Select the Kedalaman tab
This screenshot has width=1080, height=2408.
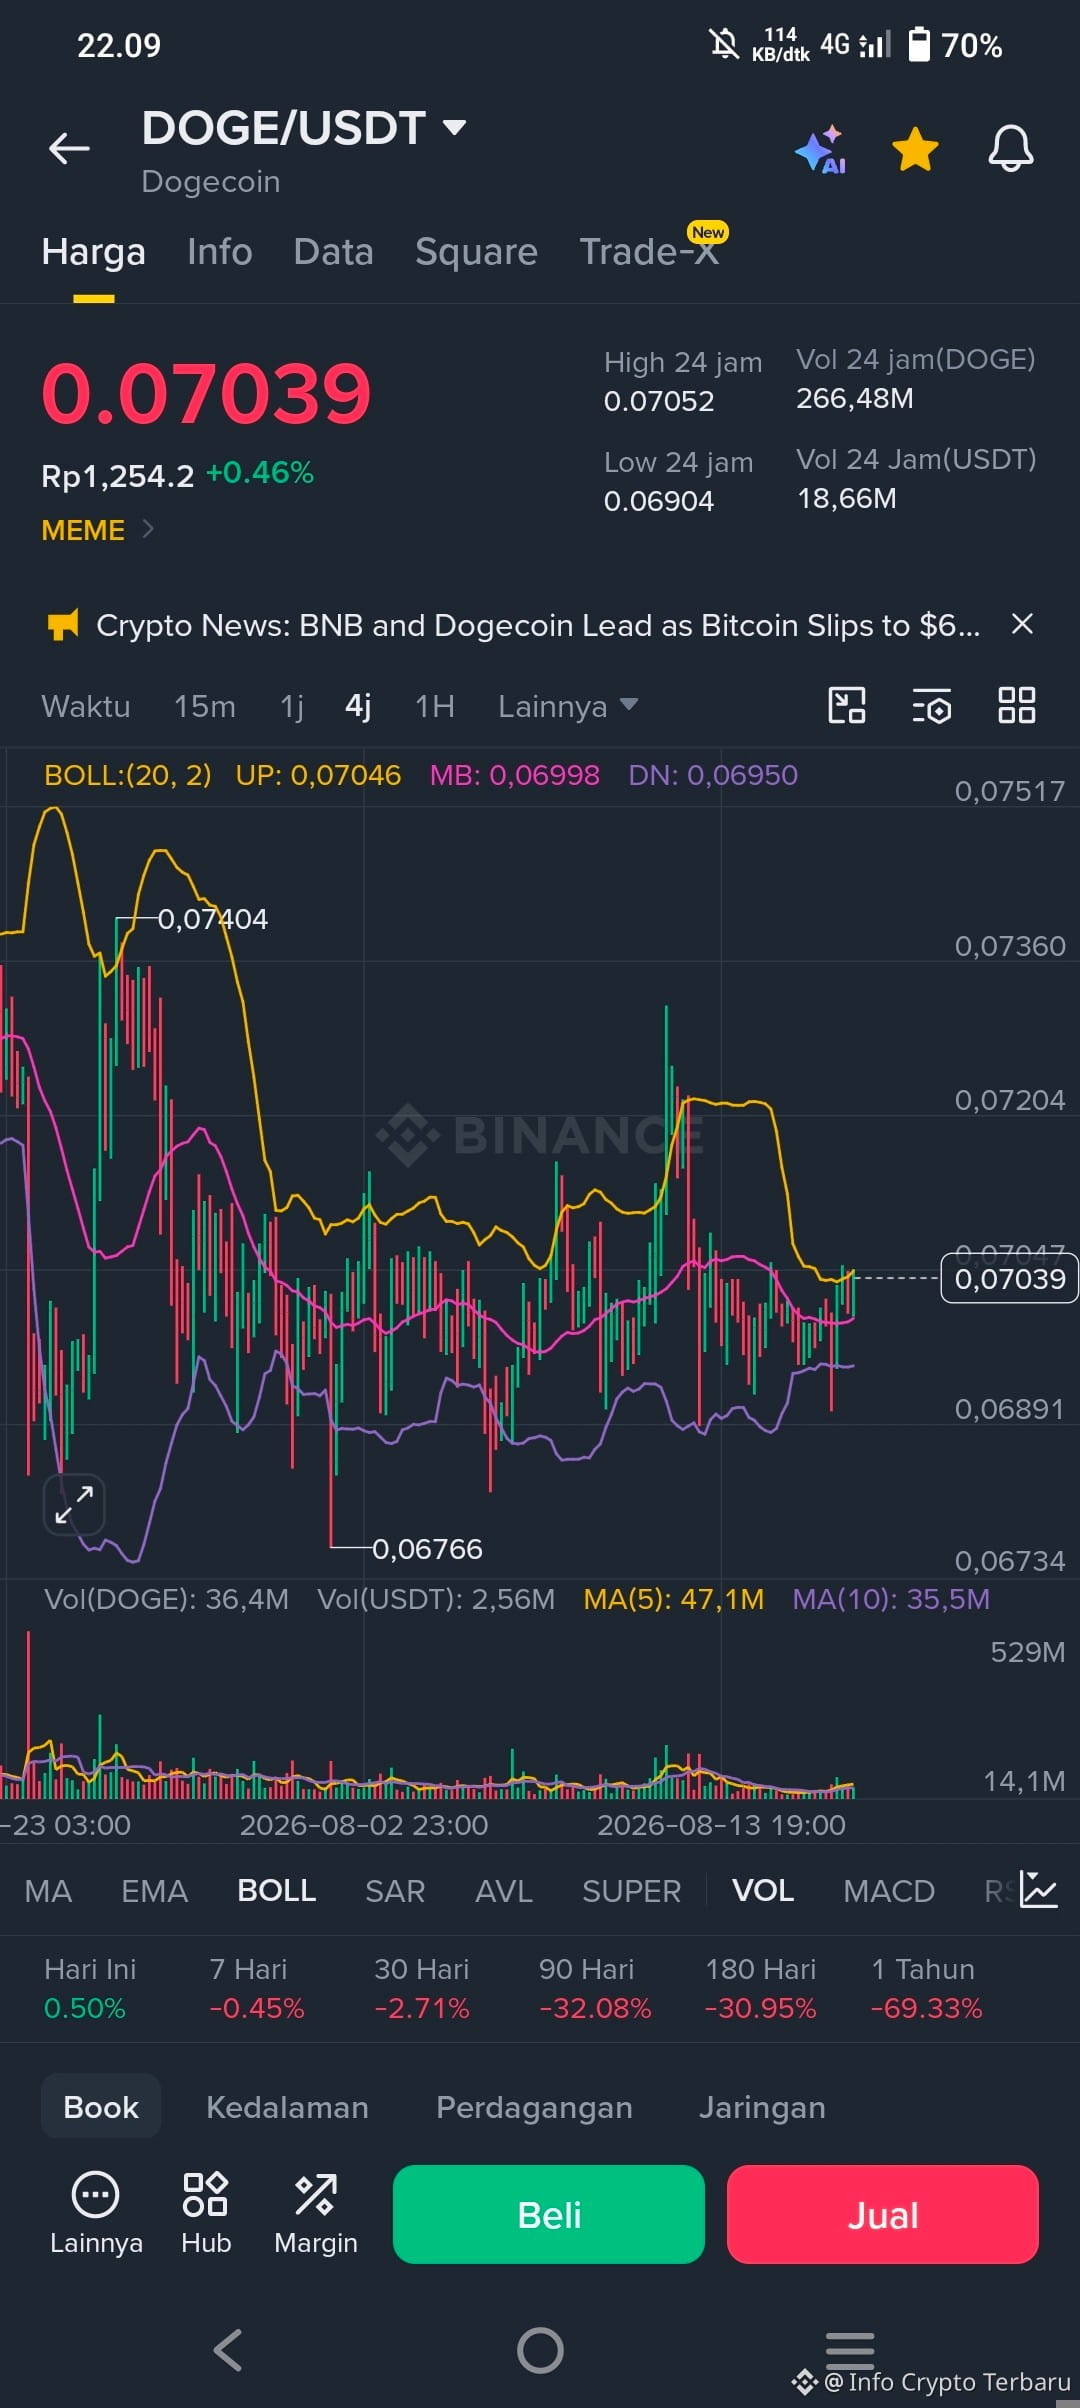click(287, 2107)
